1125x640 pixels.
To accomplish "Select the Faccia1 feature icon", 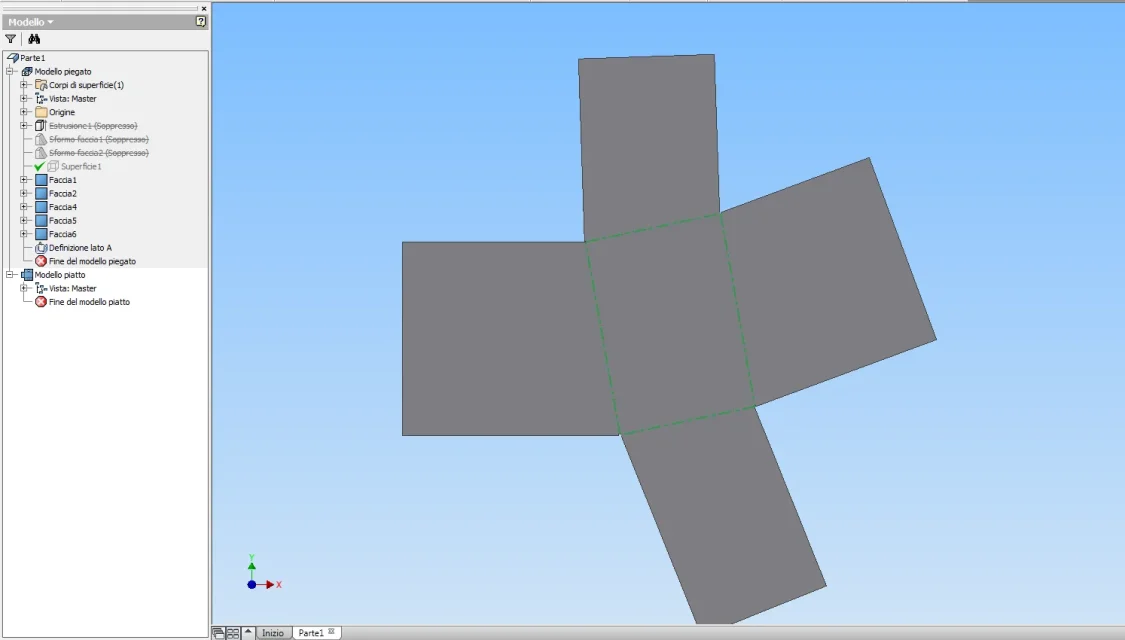I will (41, 180).
